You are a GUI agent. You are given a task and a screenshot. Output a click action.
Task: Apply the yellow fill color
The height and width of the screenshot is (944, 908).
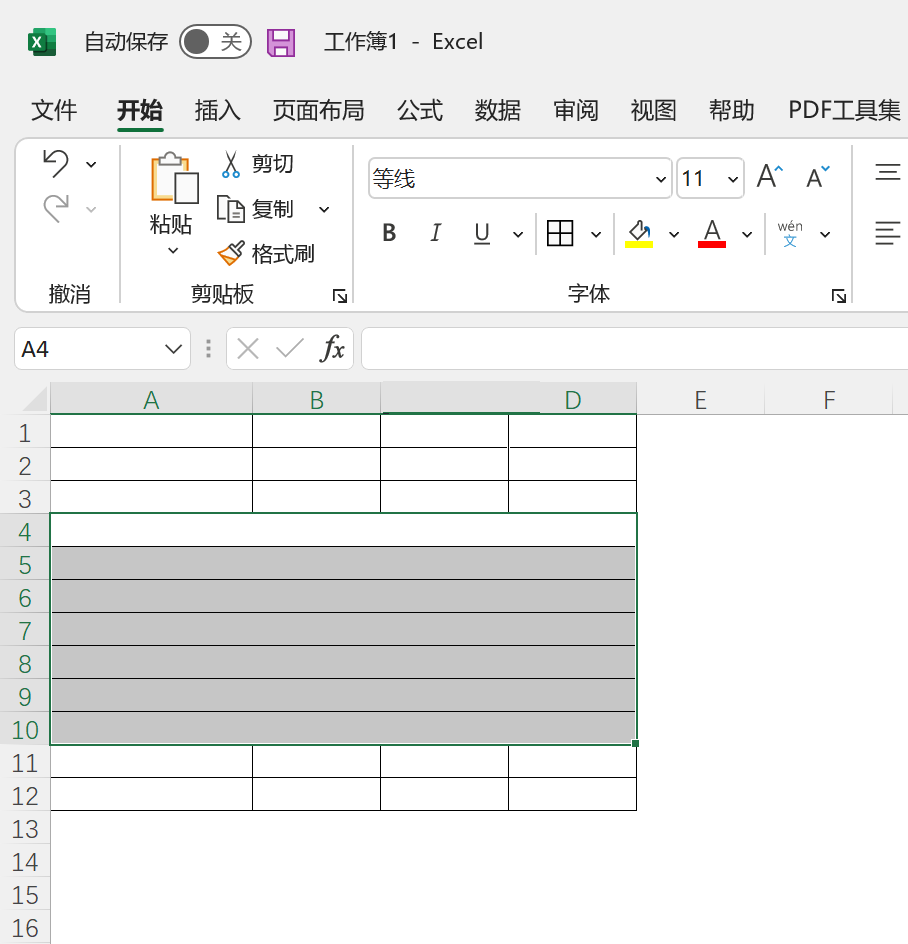(x=639, y=234)
